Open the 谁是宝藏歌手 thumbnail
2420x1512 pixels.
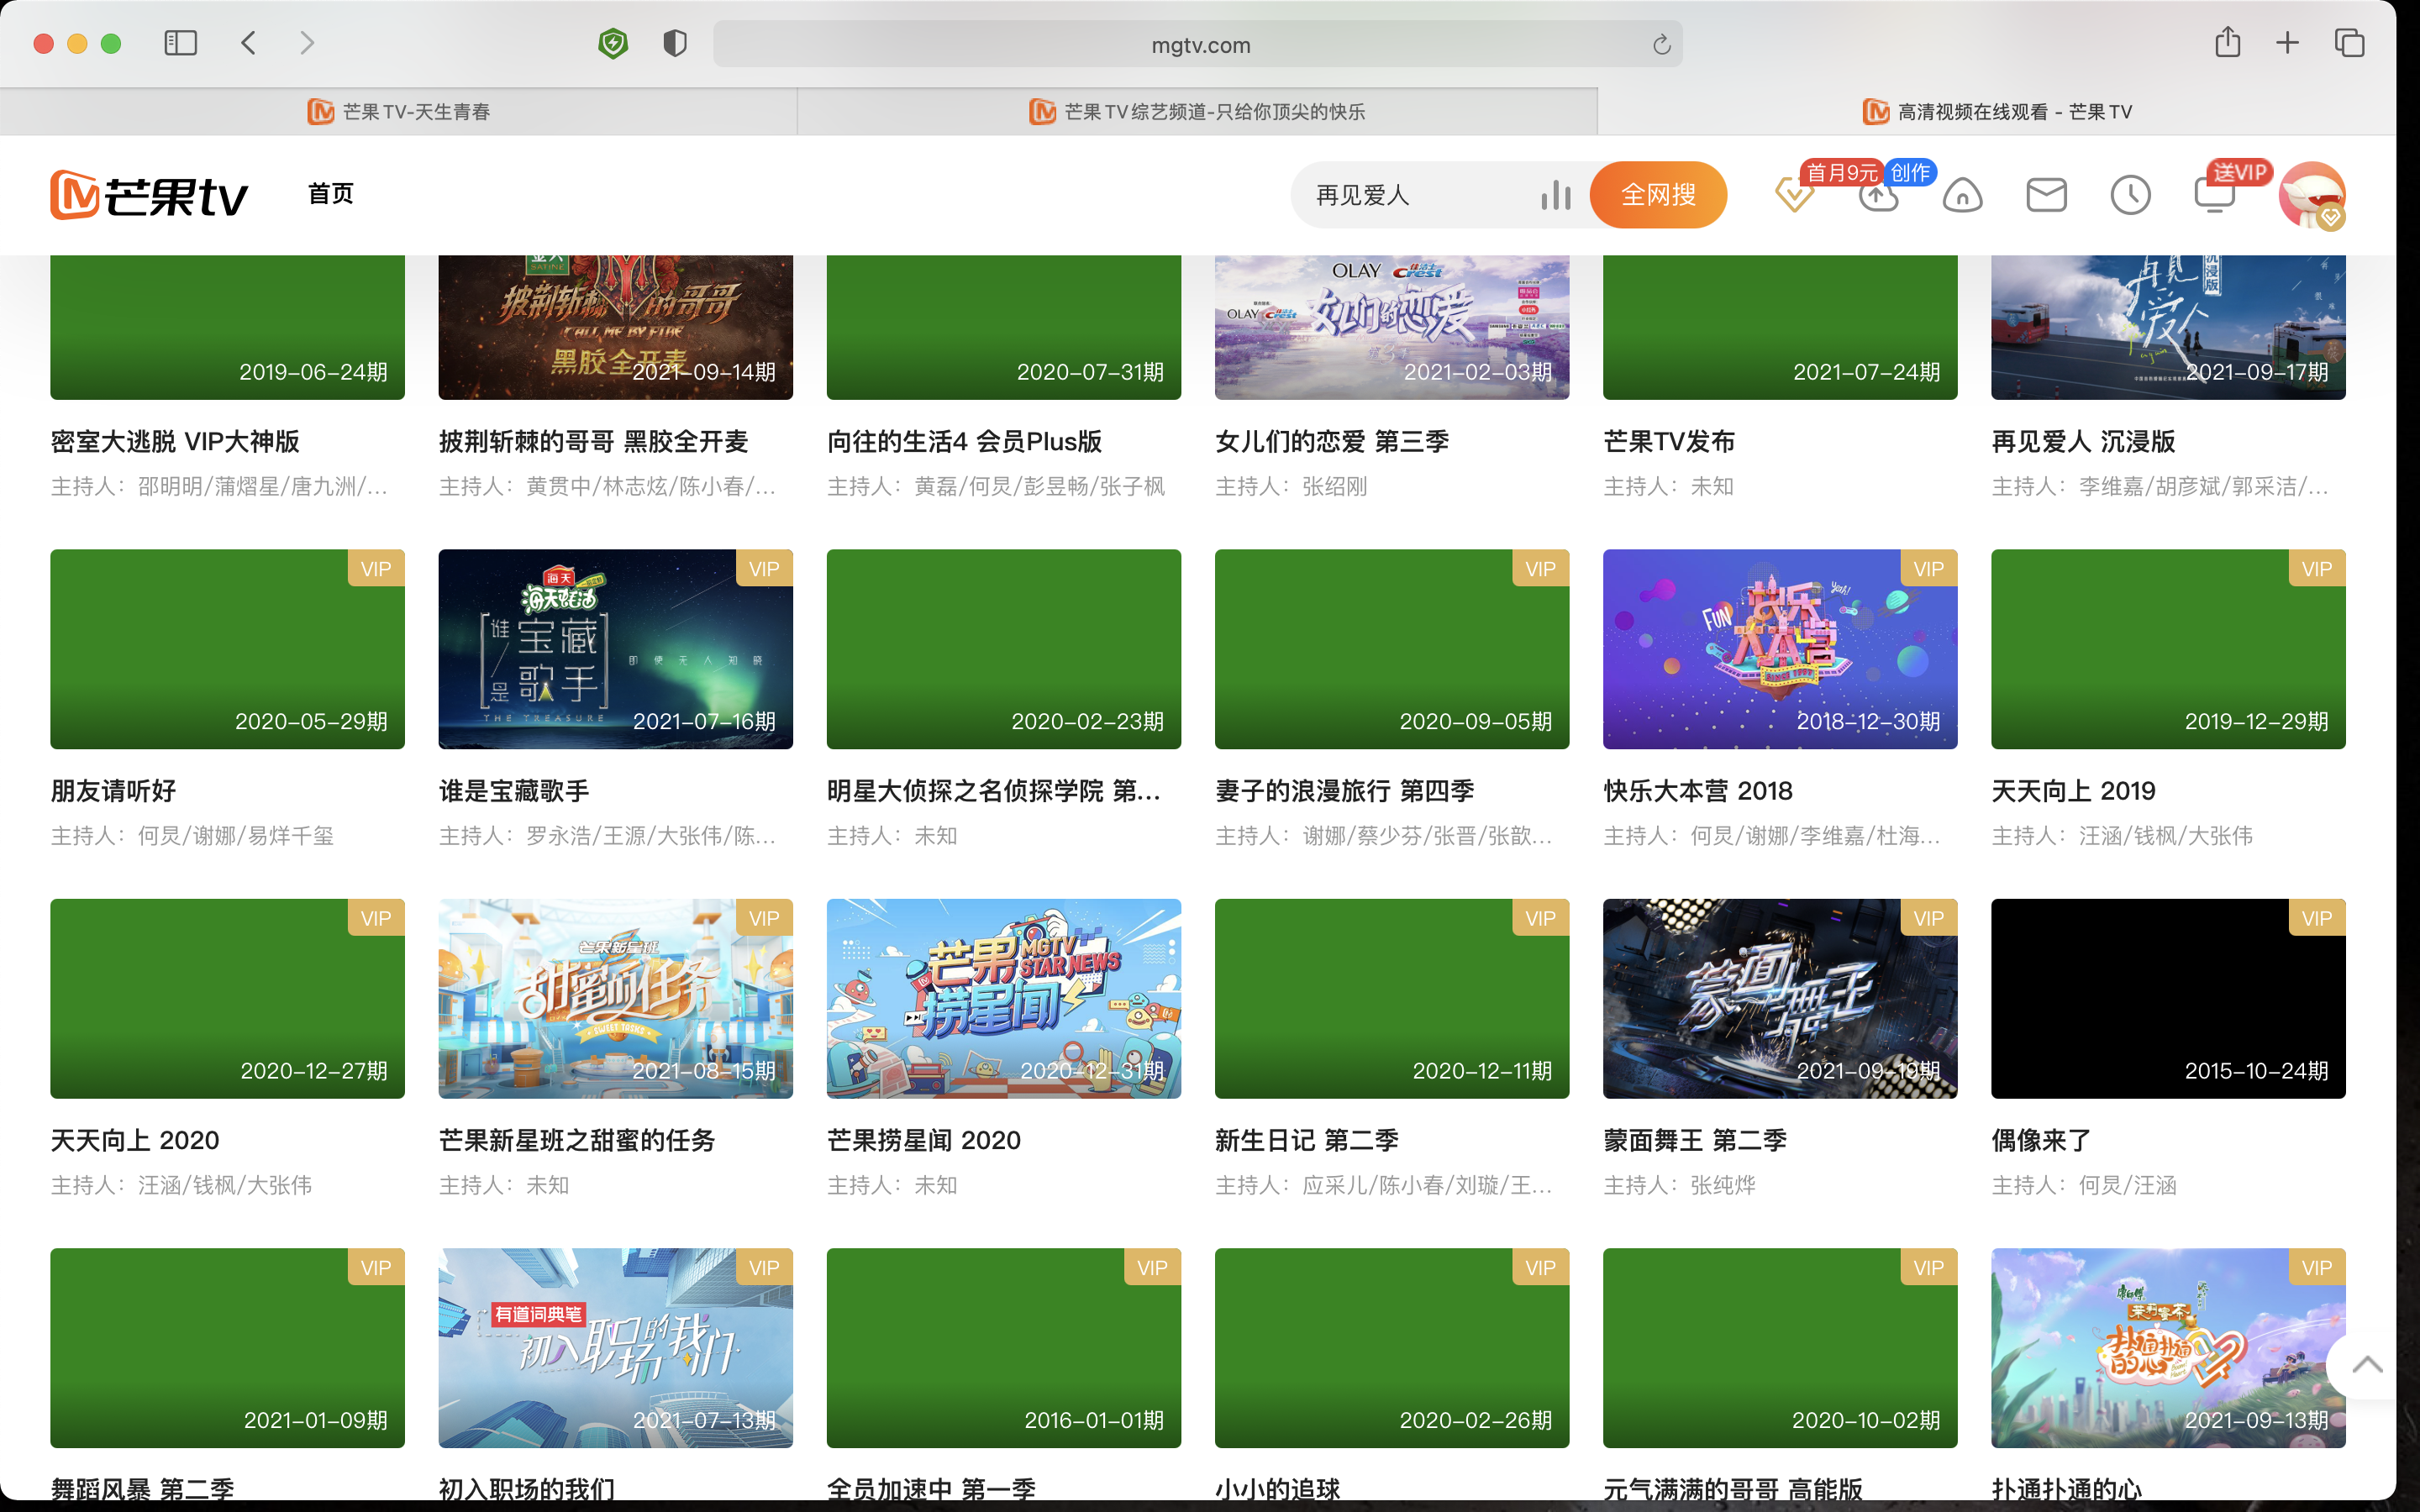pos(615,649)
